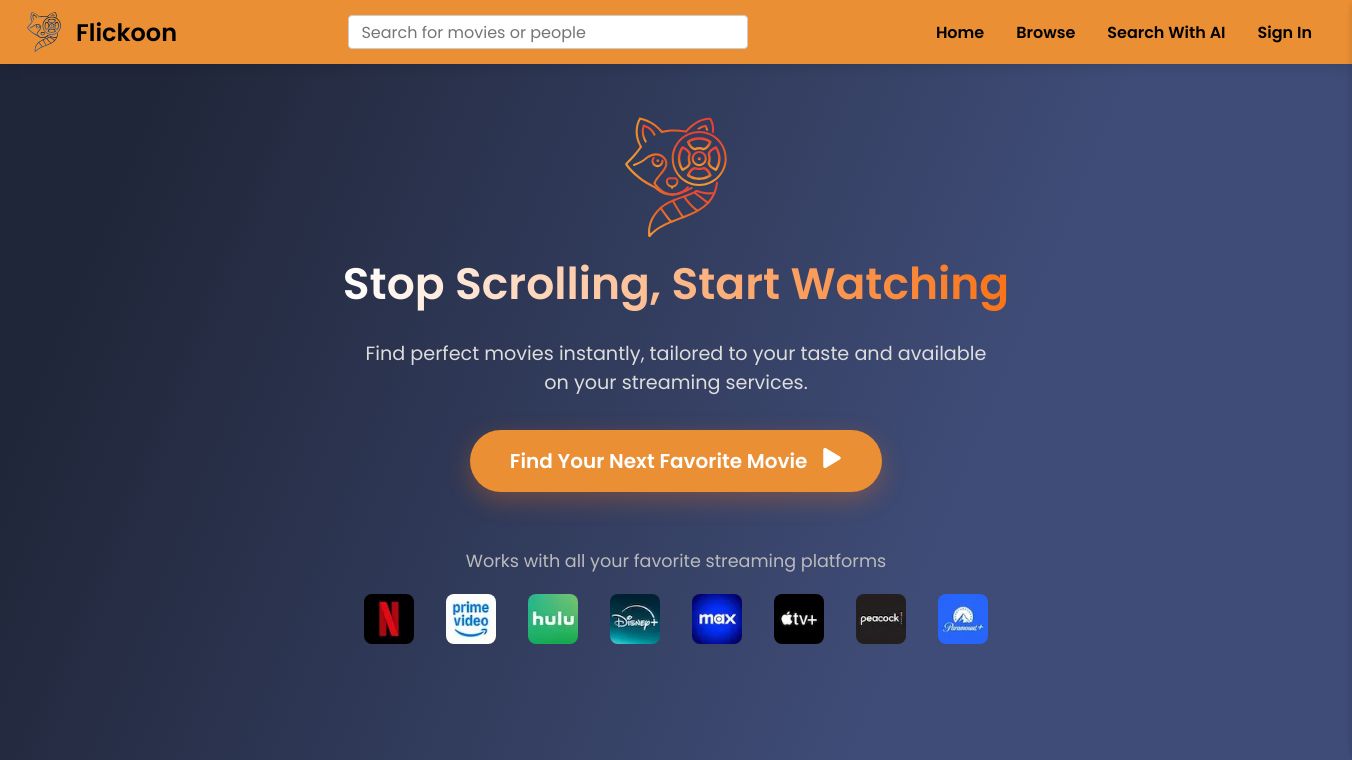Click the Netflix platform icon
The width and height of the screenshot is (1352, 760).
coord(389,619)
